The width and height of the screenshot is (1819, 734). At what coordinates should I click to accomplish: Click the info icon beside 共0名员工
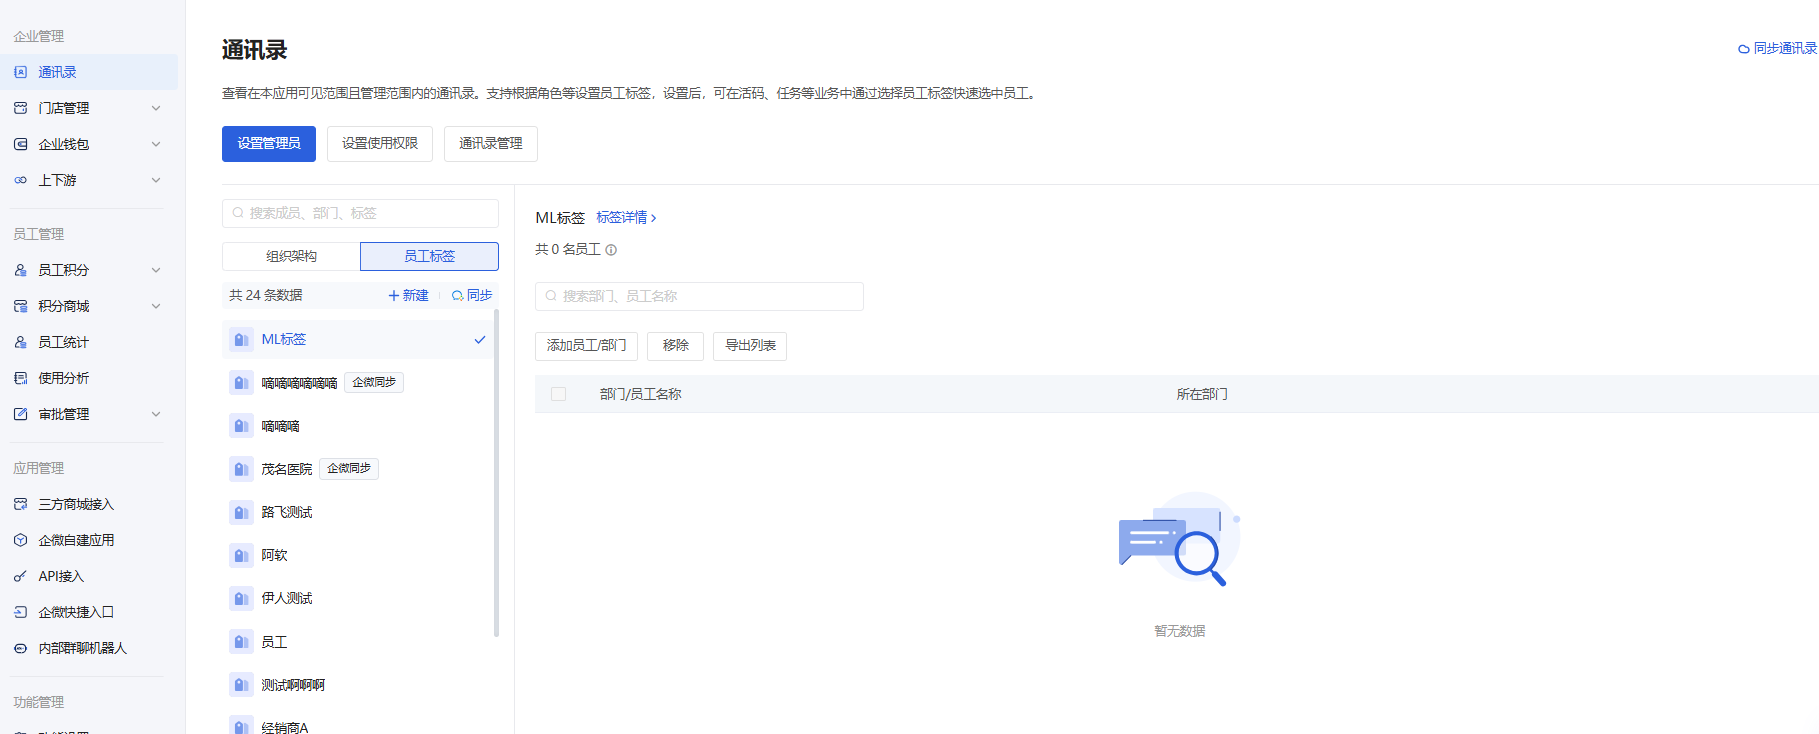tap(611, 250)
